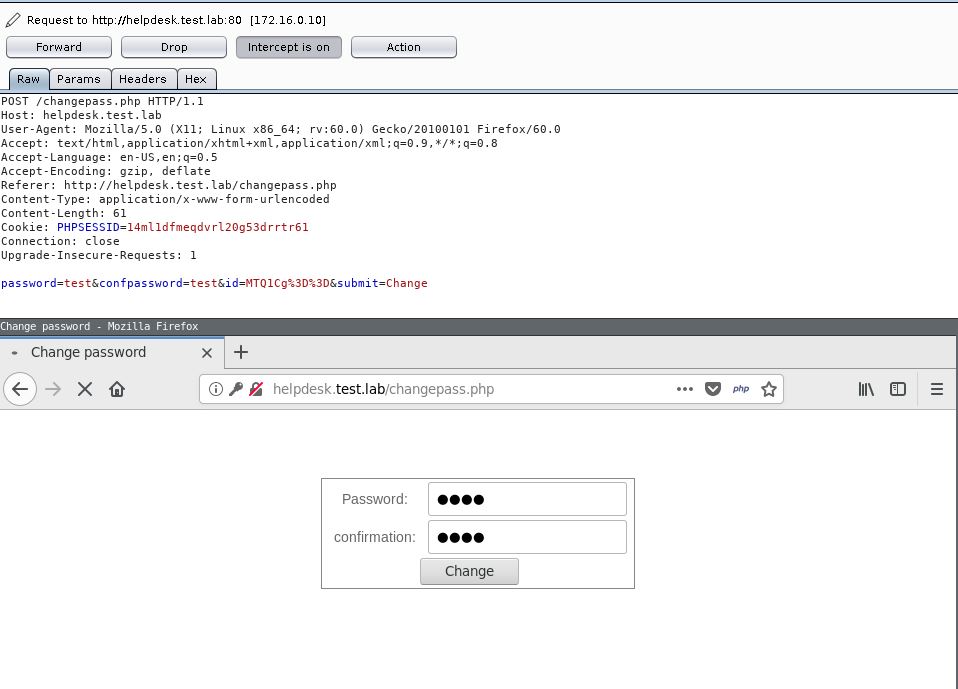Open the Action menu in Burp

pos(404,47)
